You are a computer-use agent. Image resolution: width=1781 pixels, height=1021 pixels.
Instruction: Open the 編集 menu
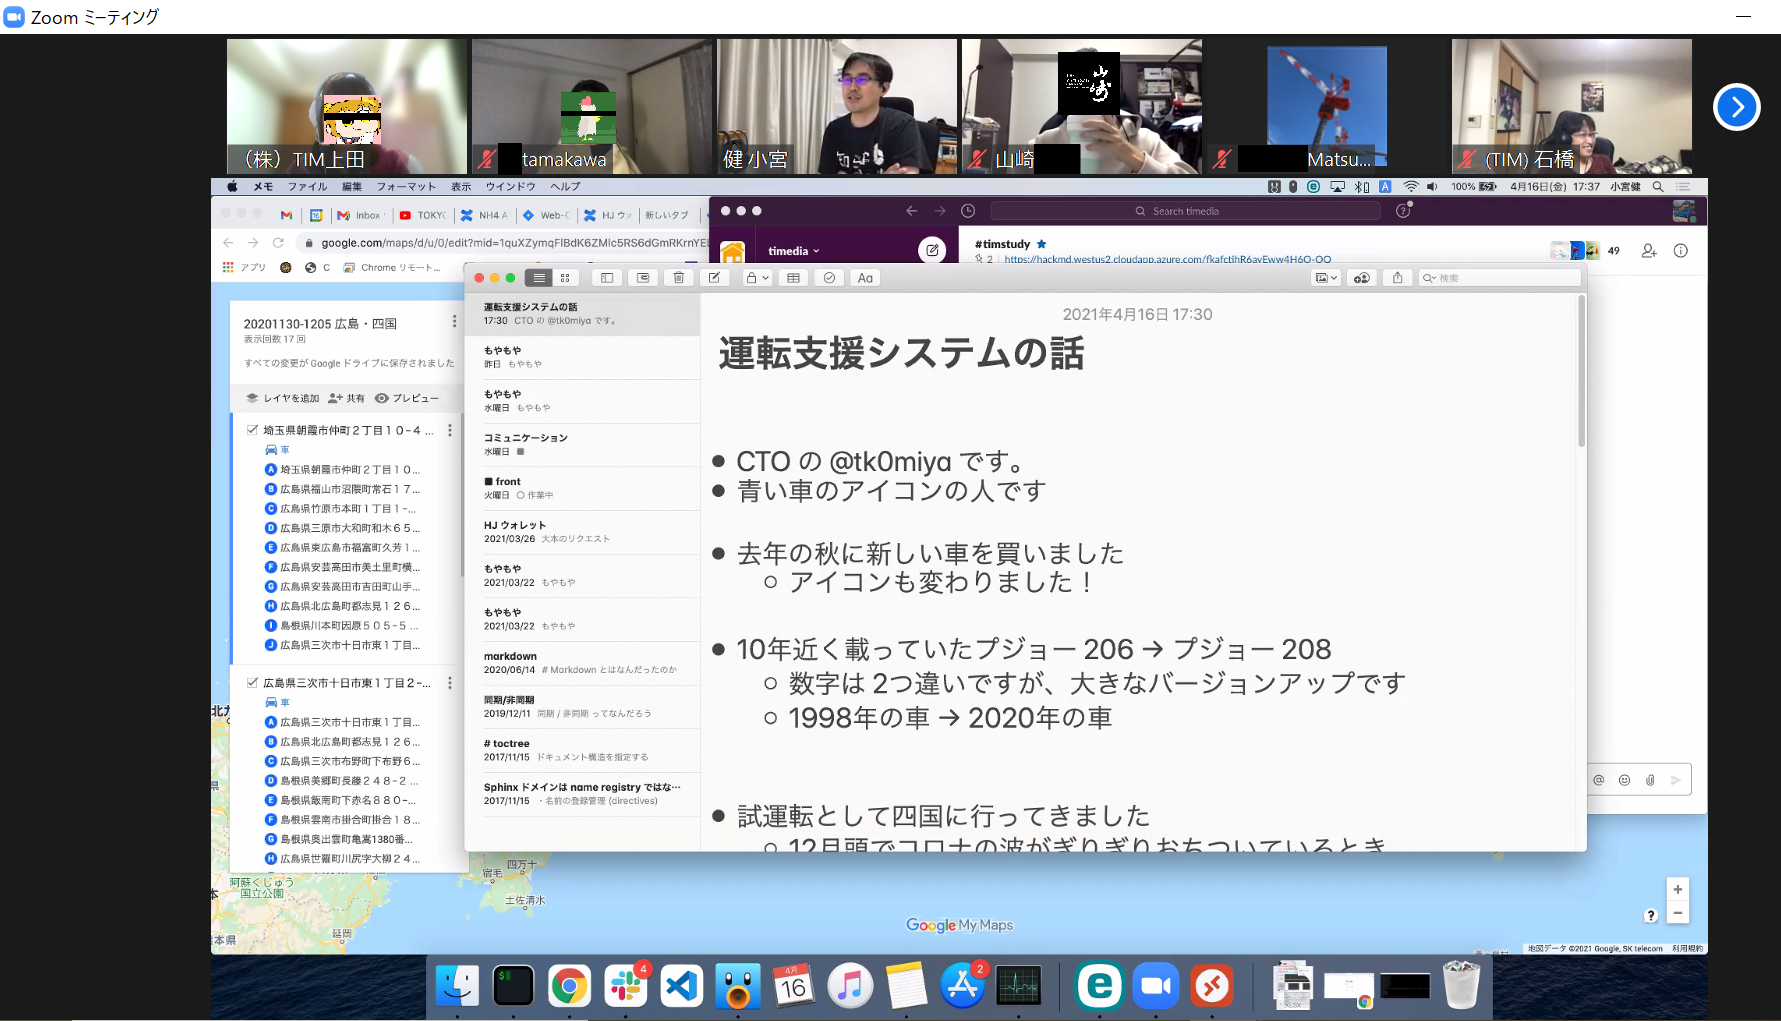352,187
